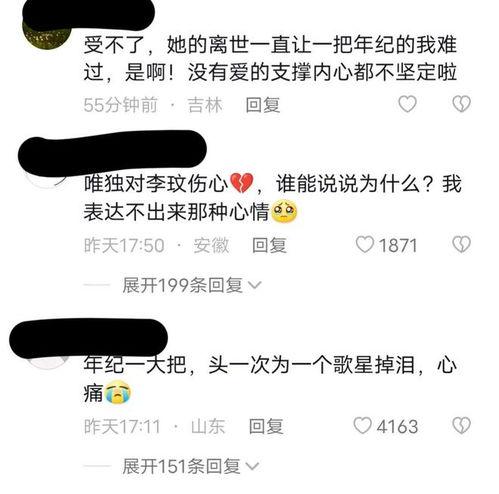Tap the crying emoji in last comment
499x494 pixels.
click(117, 392)
